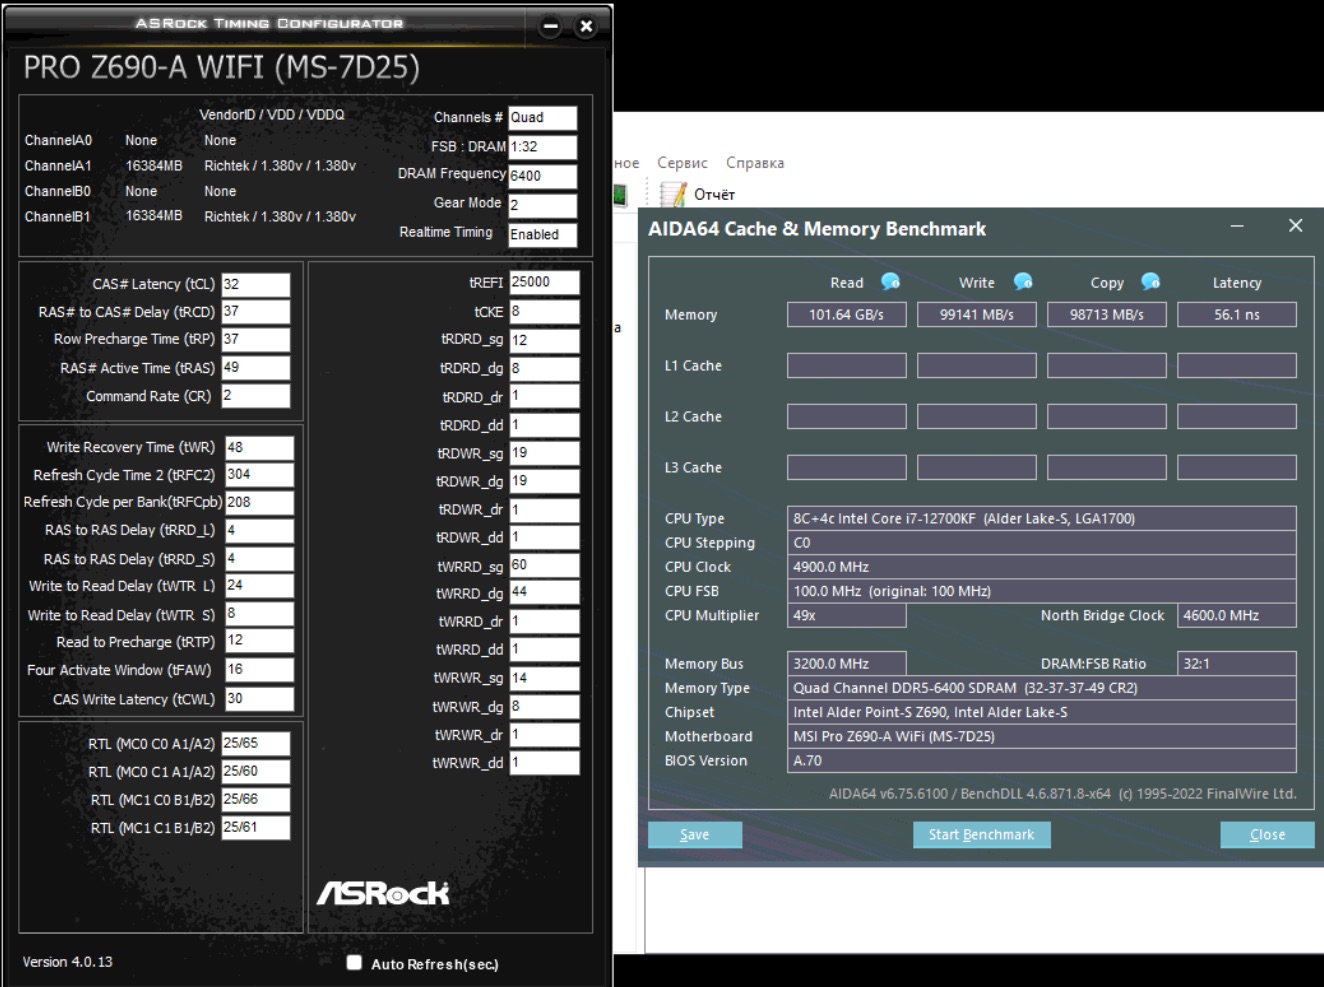Click the DRAM:FSB Ratio value 32:1

[1236, 663]
